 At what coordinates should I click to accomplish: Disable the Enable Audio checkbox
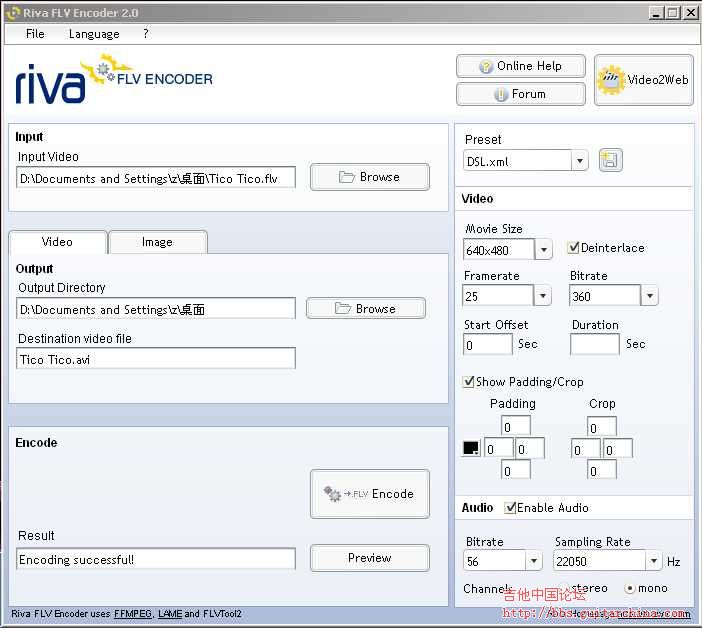point(511,508)
